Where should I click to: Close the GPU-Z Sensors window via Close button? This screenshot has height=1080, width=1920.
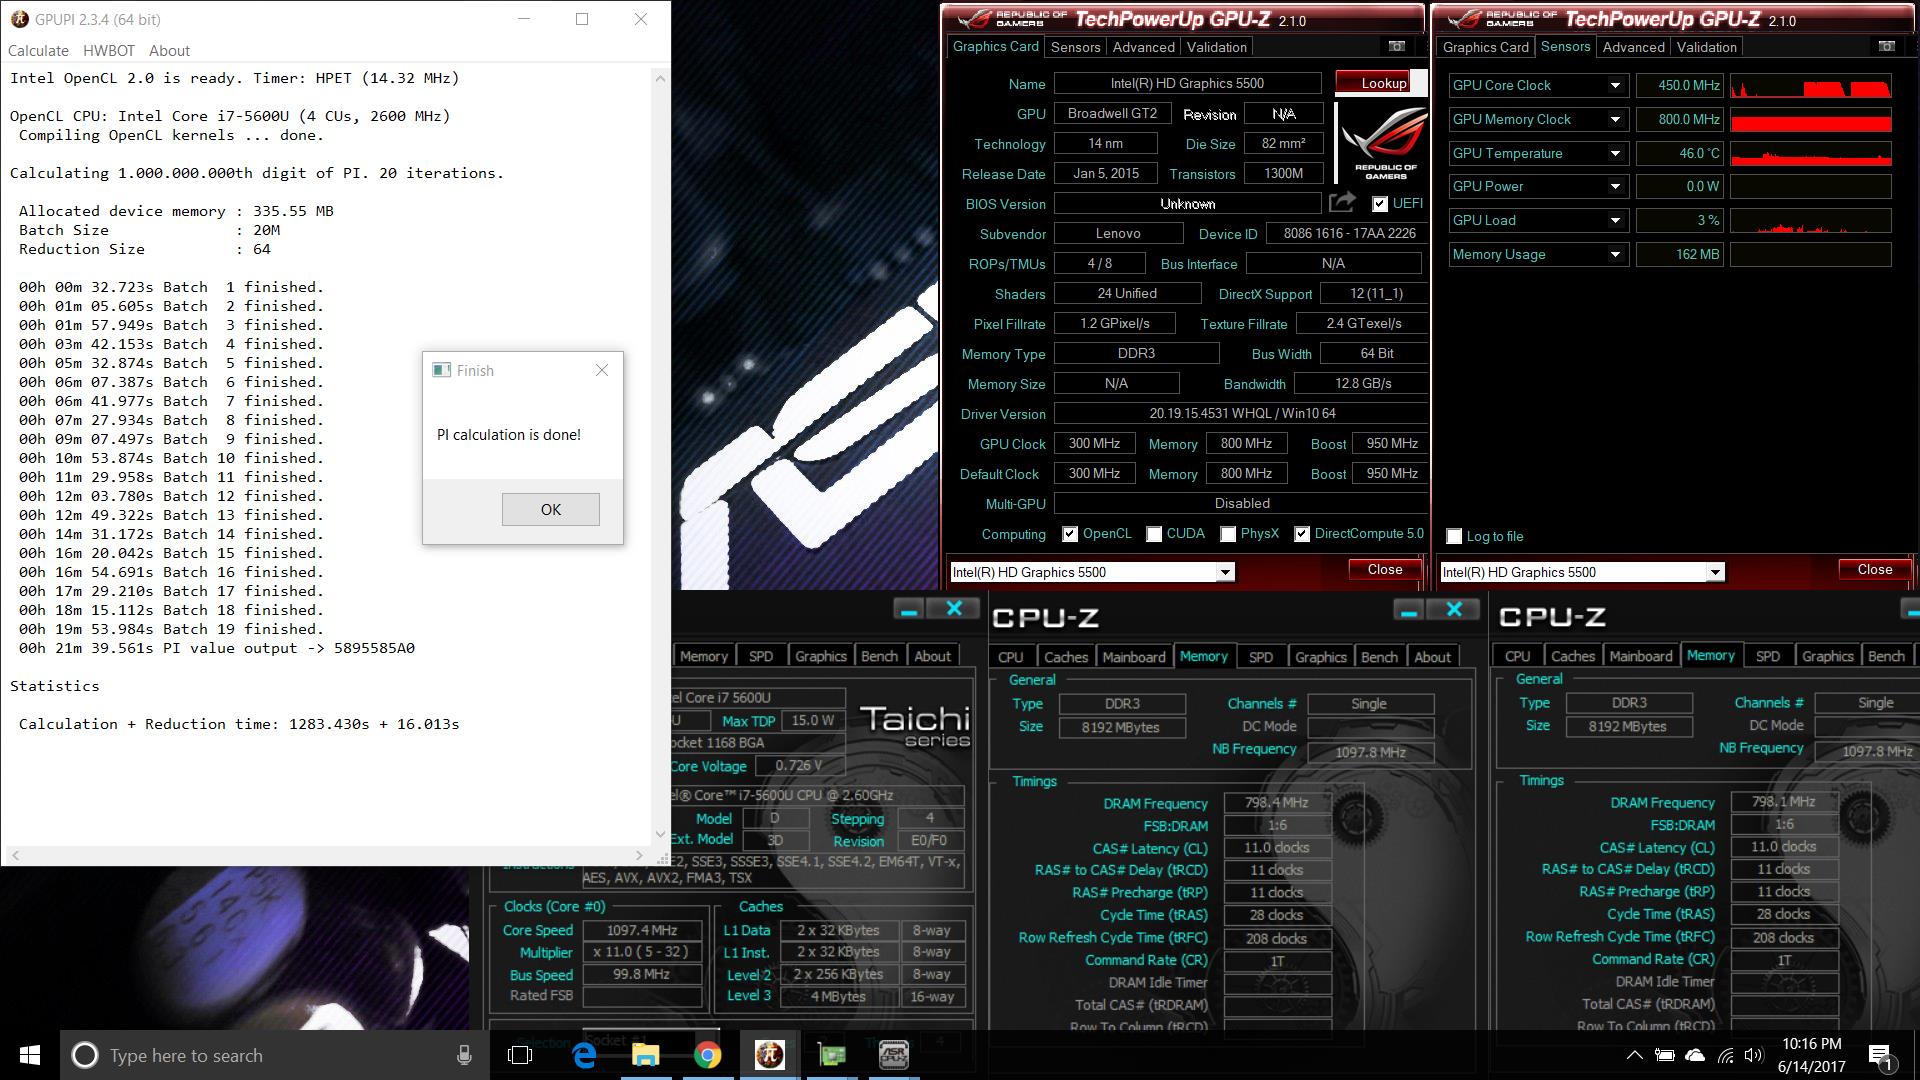(x=1875, y=569)
